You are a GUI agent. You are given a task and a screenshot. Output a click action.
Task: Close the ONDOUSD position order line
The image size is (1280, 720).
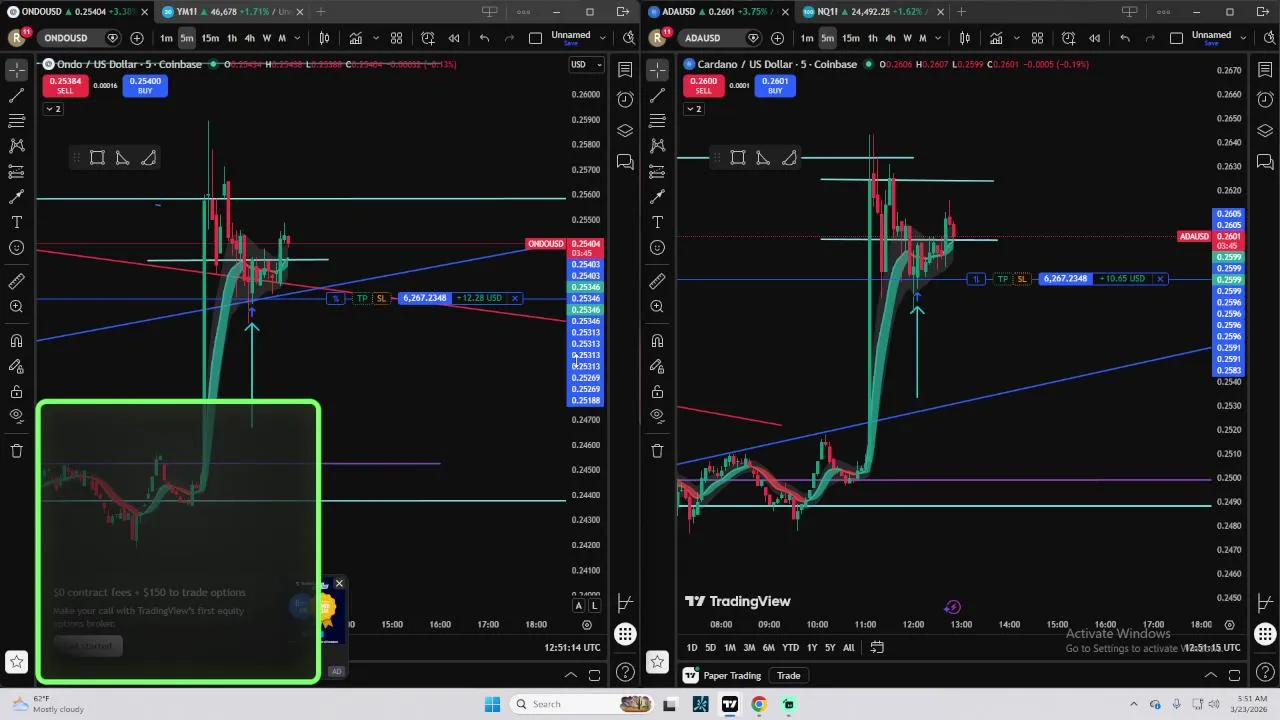[x=515, y=298]
